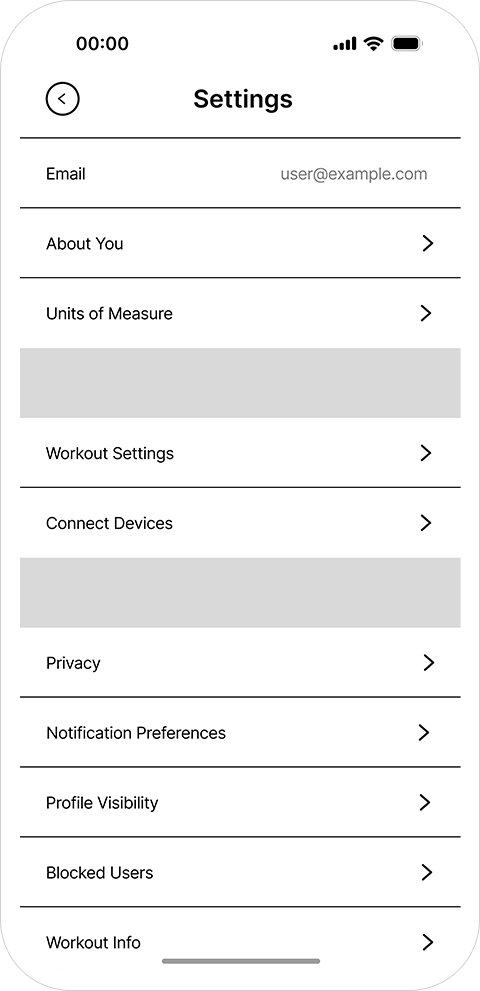The height and width of the screenshot is (991, 480).
Task: Select the About You label
Action: [x=85, y=244]
